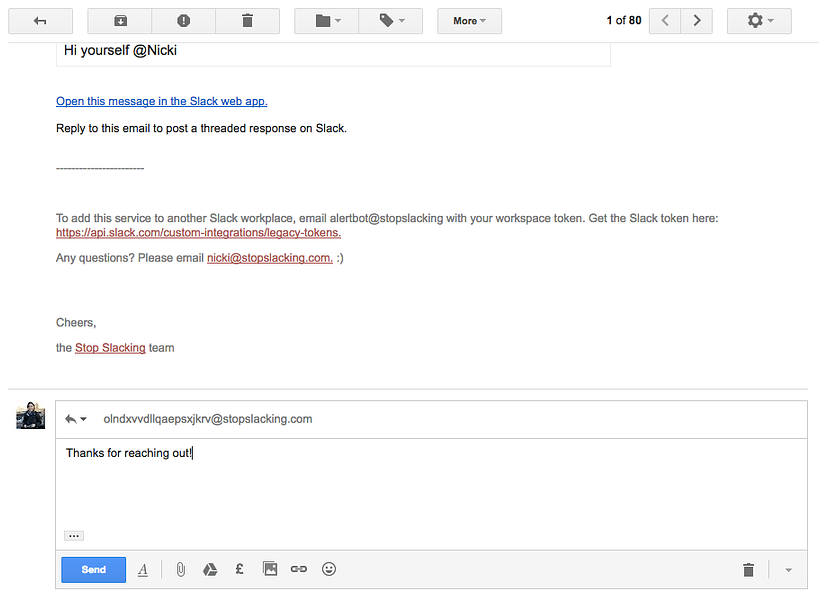Archive this conversation
This screenshot has width=819, height=600.
tap(120, 21)
